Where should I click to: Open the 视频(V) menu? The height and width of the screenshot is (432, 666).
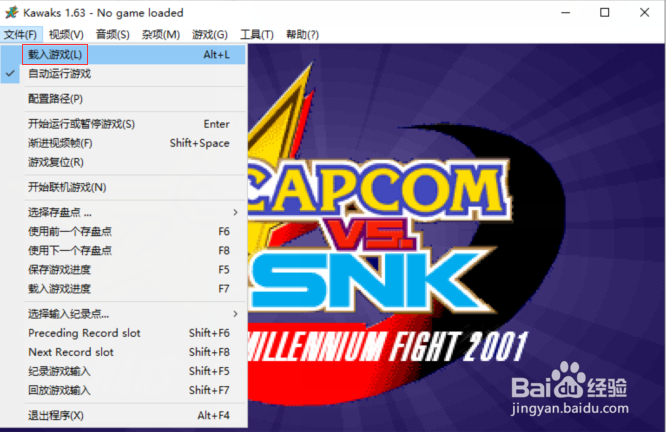click(x=66, y=34)
